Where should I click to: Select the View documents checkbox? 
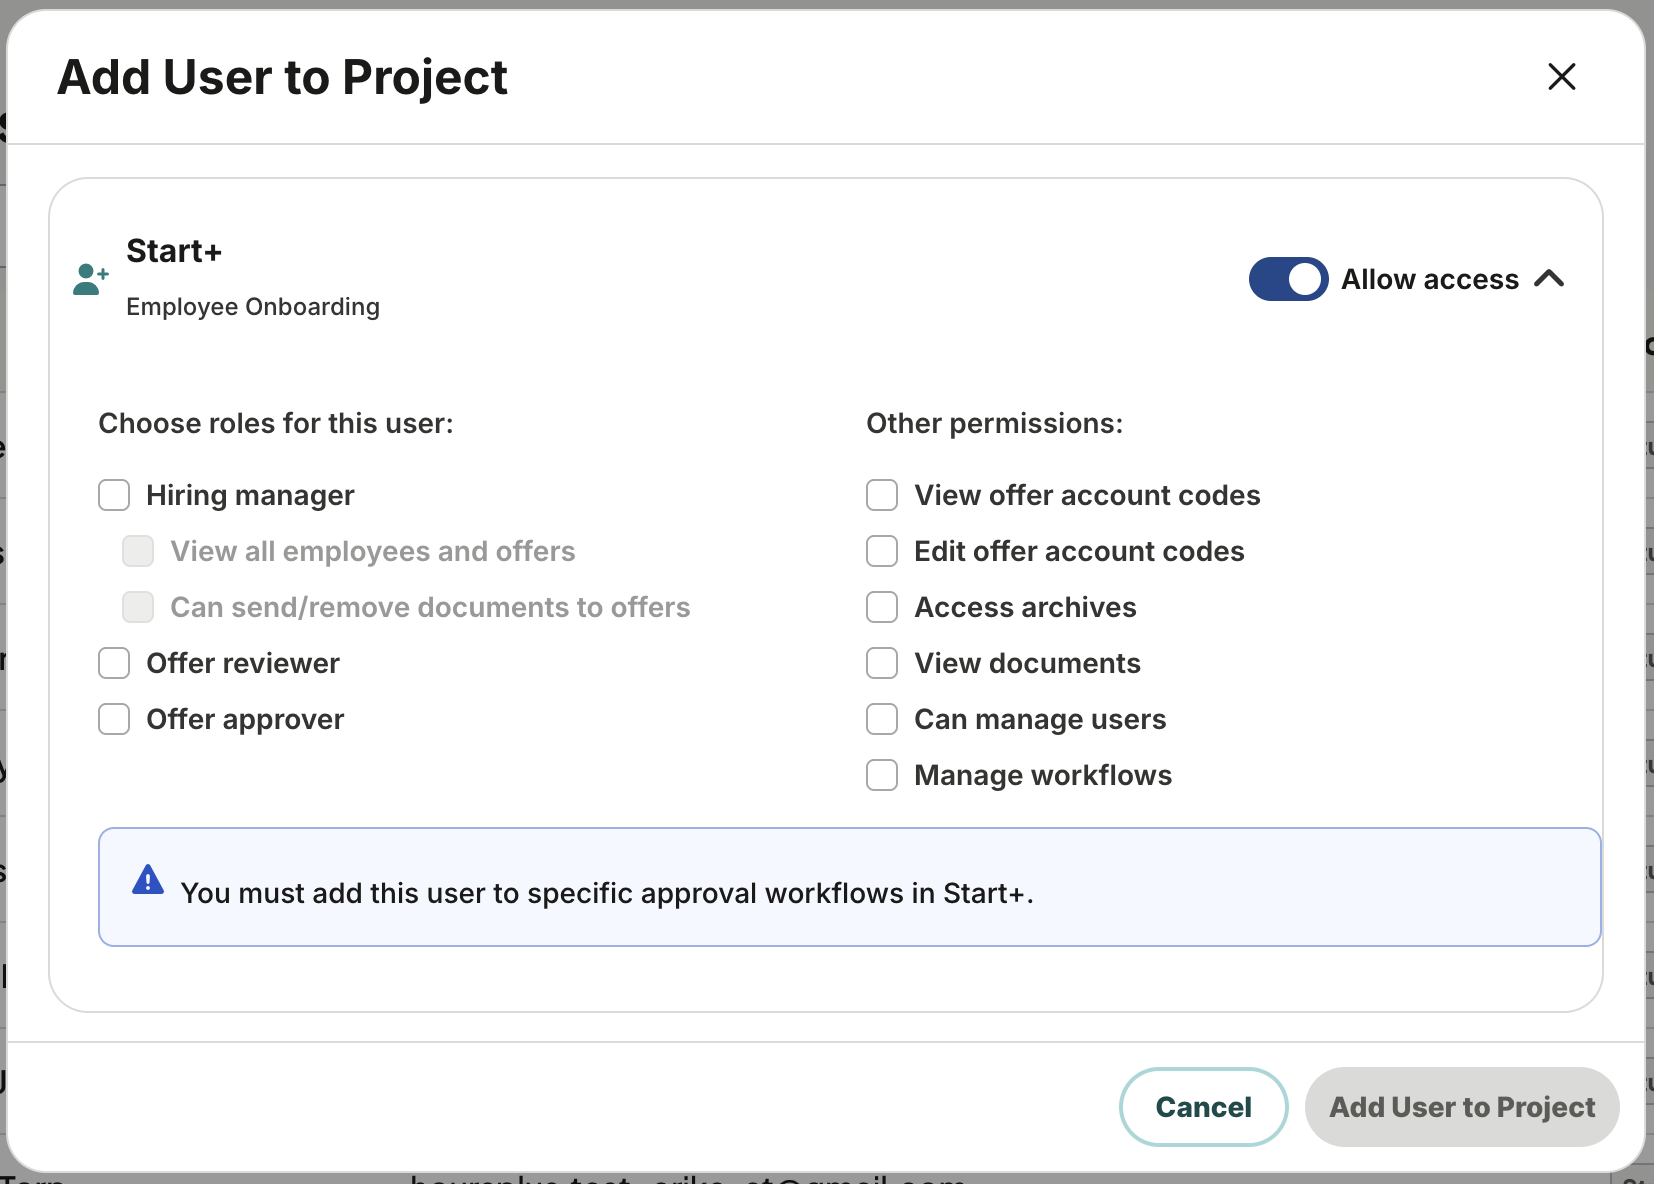(x=882, y=663)
